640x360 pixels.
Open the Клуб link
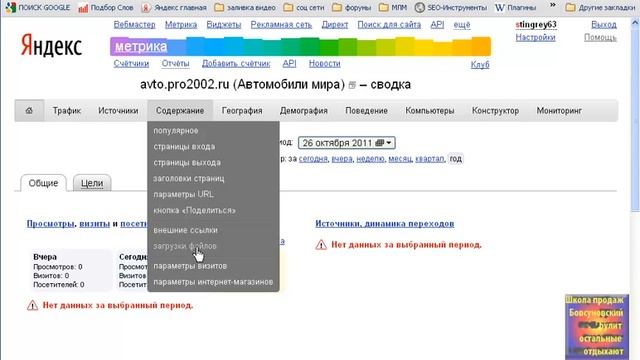click(x=480, y=64)
